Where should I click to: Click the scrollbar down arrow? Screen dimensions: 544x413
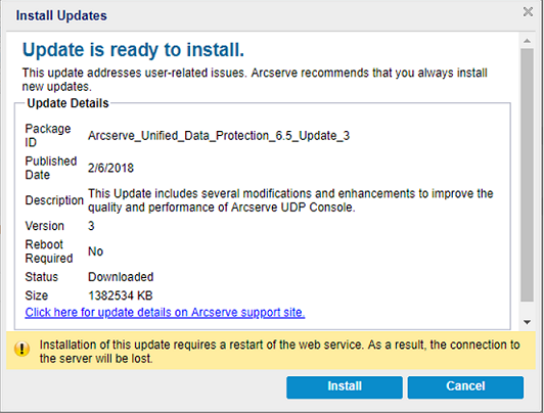tap(527, 322)
